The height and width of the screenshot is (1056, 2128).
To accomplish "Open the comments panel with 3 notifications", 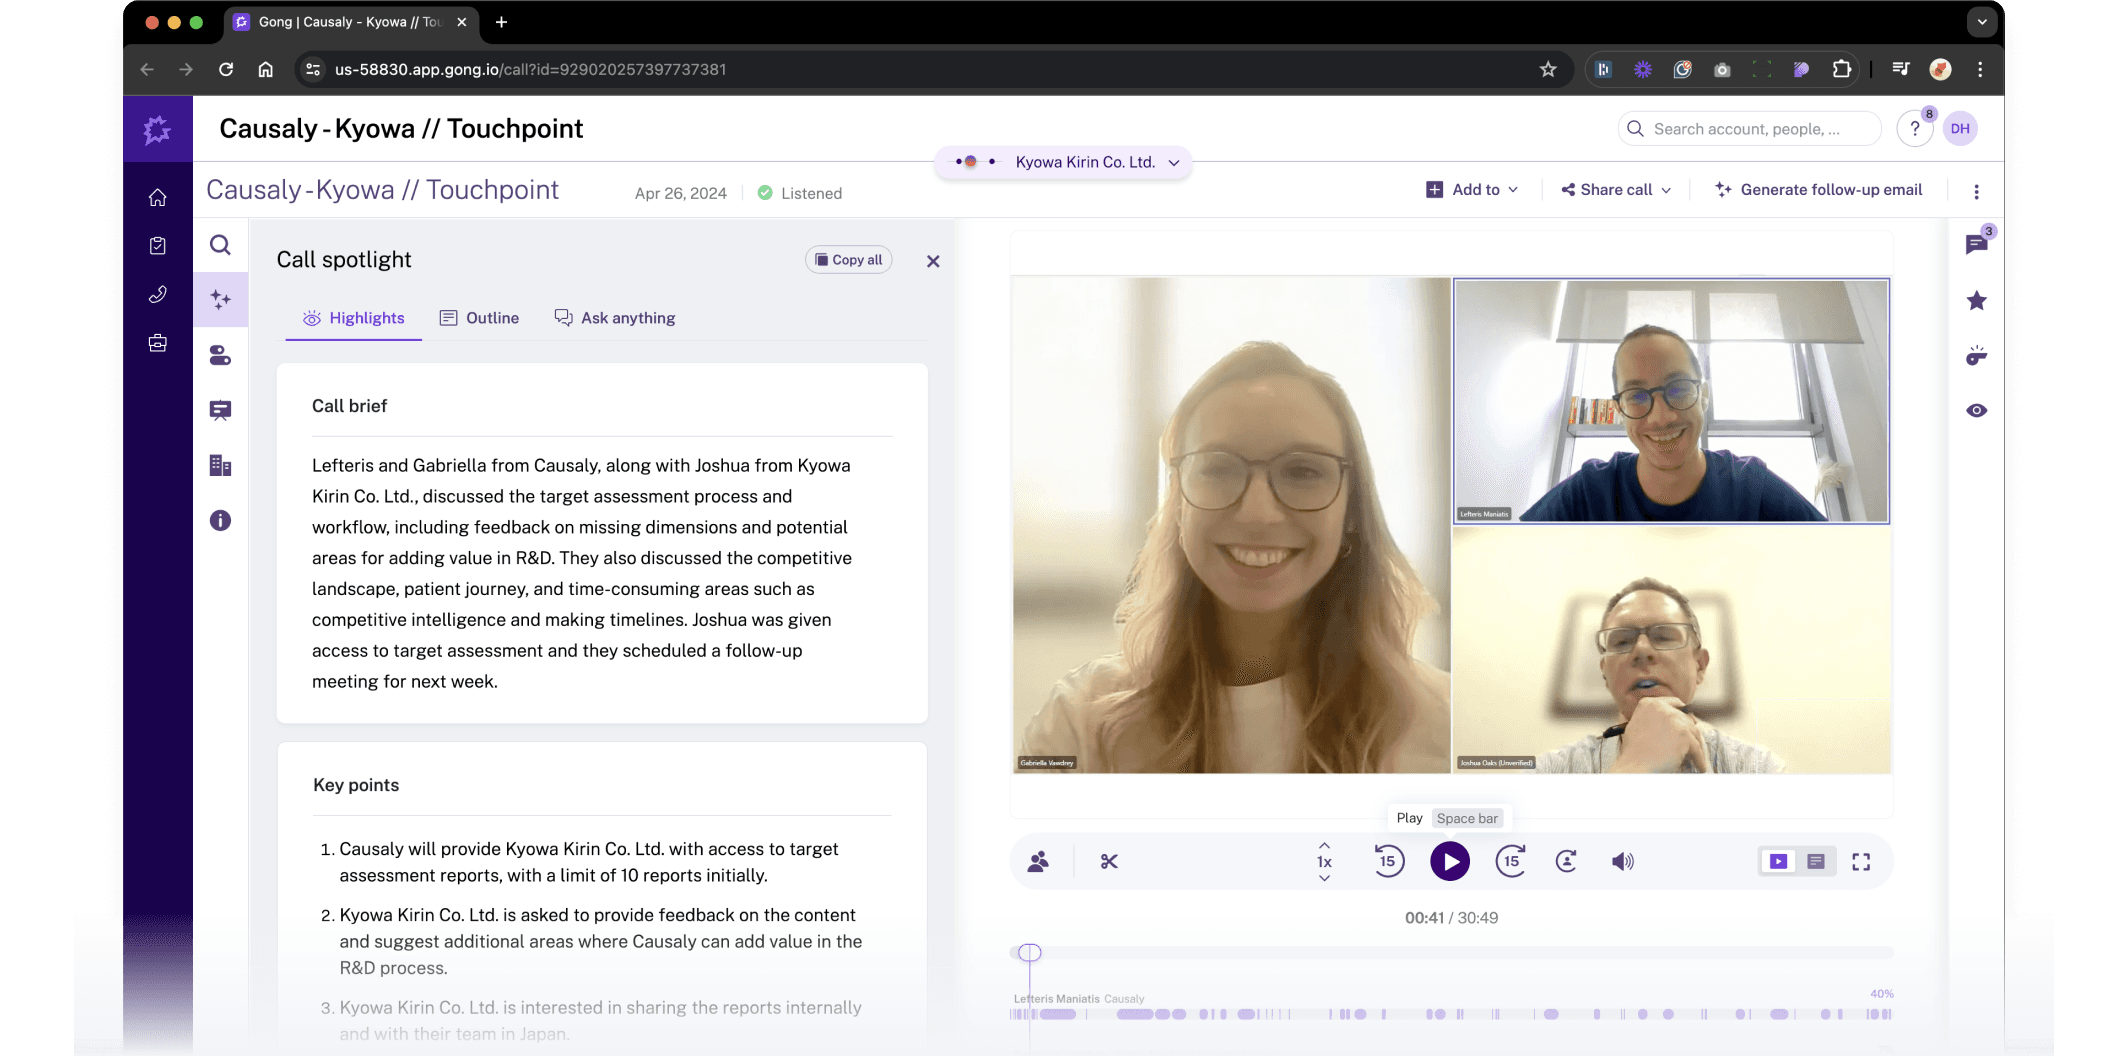I will coord(1977,245).
